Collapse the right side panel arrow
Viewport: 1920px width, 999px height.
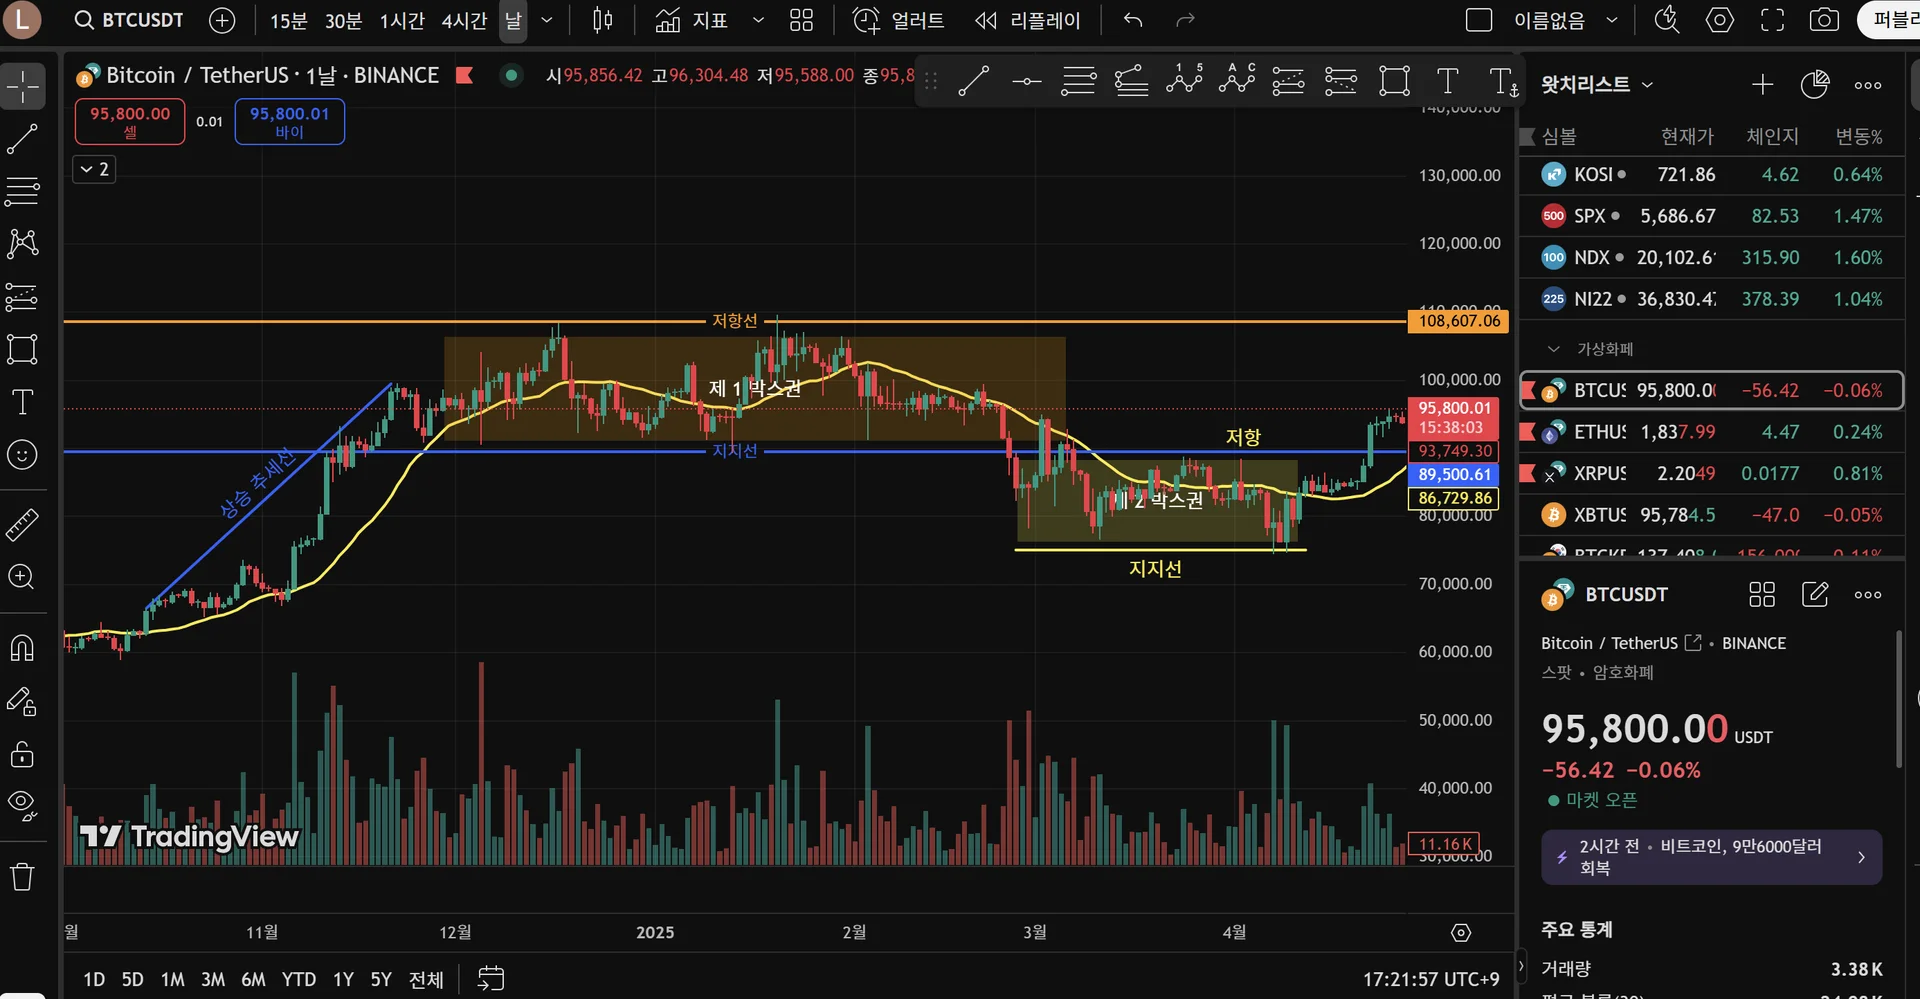[x=1521, y=966]
